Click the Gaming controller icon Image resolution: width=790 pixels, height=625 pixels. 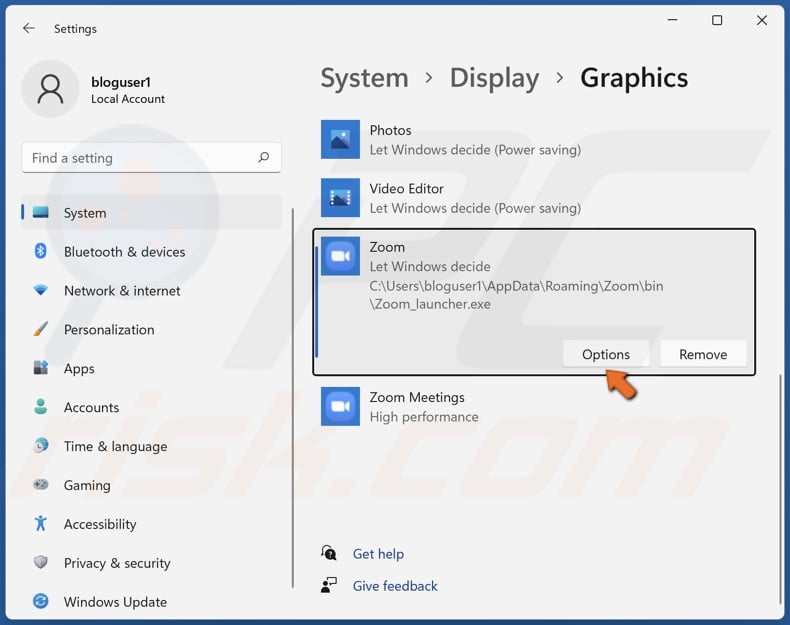(41, 484)
